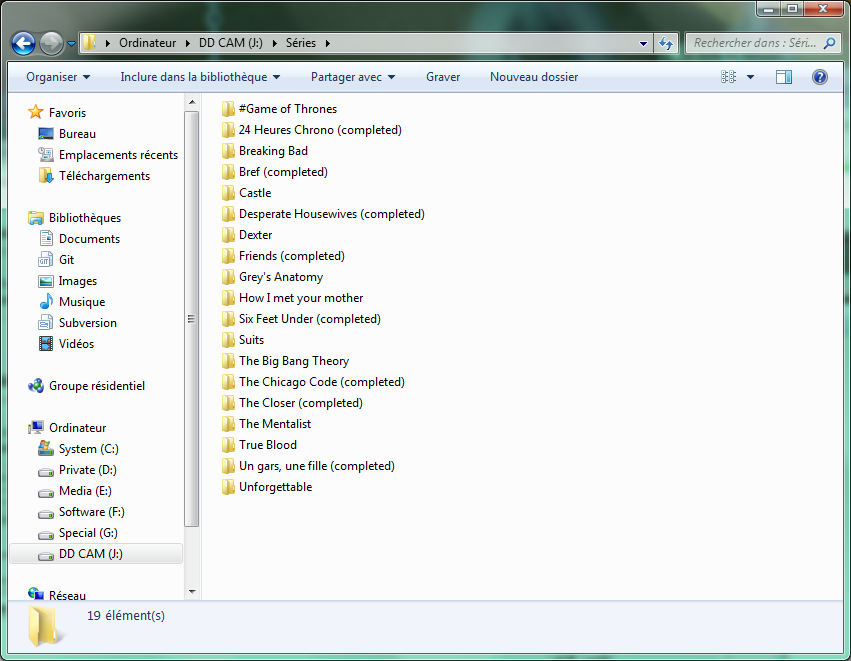Click the Back navigation arrow button
The height and width of the screenshot is (661, 851).
click(23, 43)
